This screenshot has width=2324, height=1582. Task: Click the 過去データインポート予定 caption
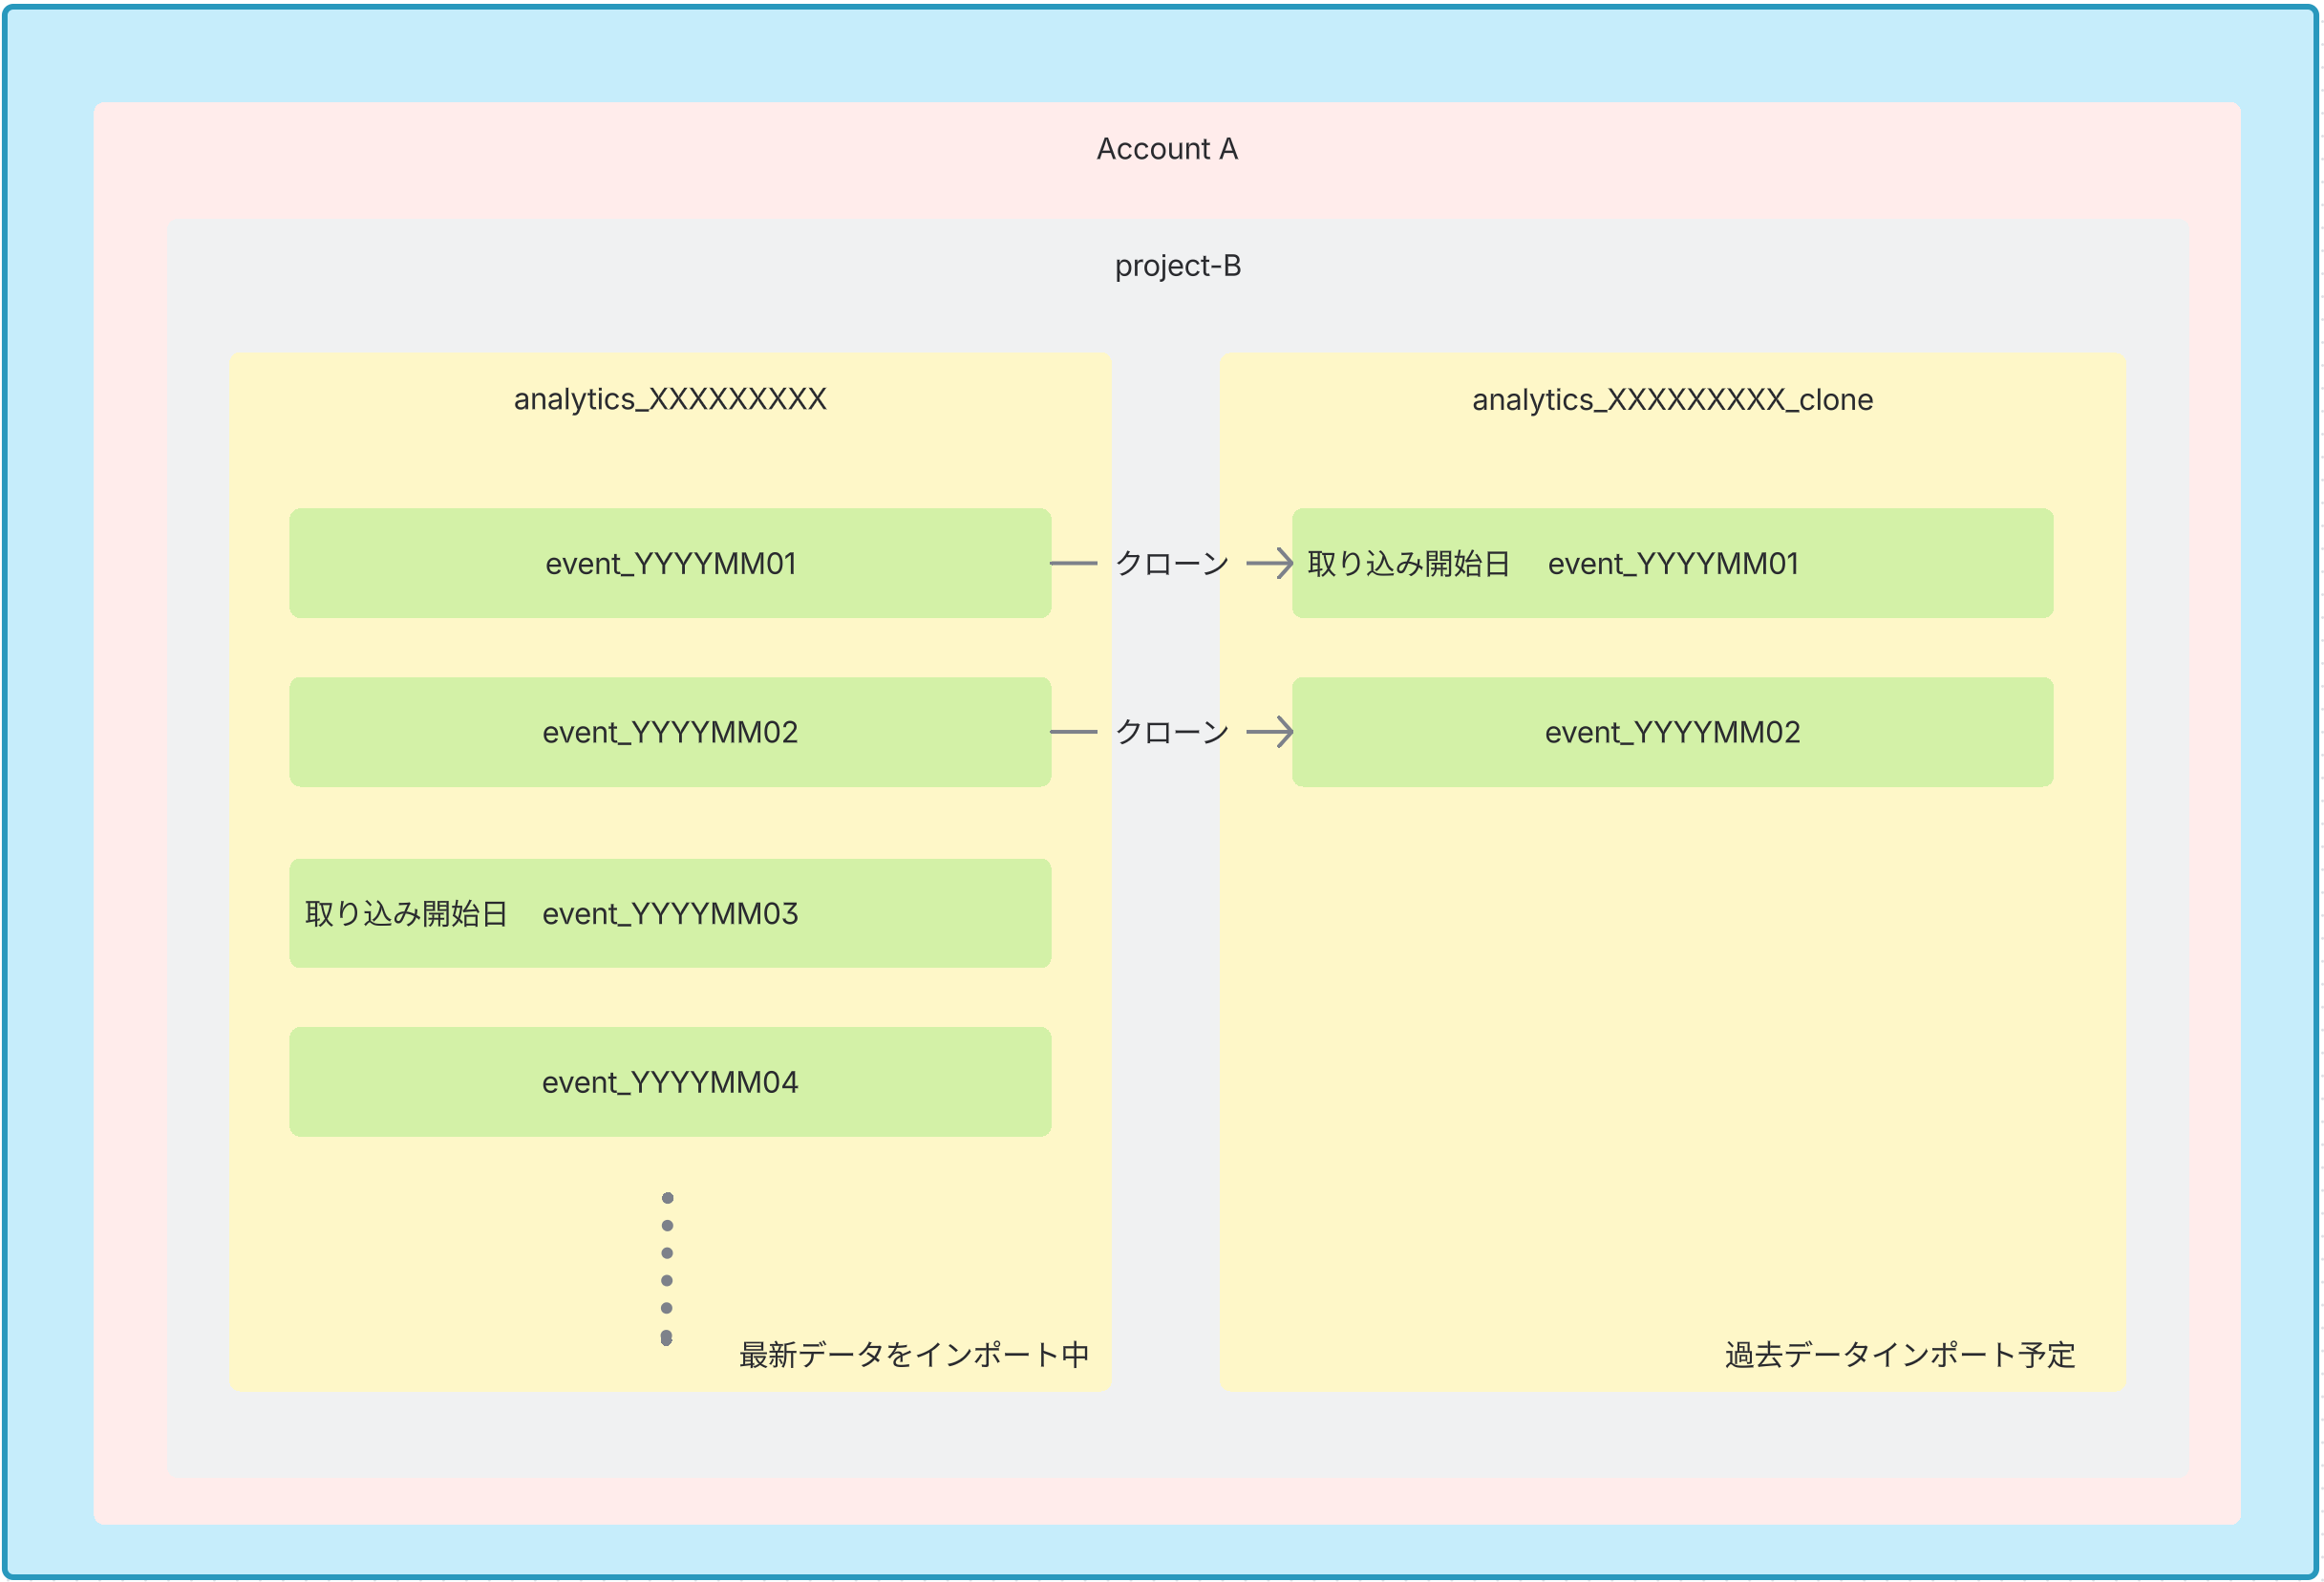click(x=1899, y=1355)
